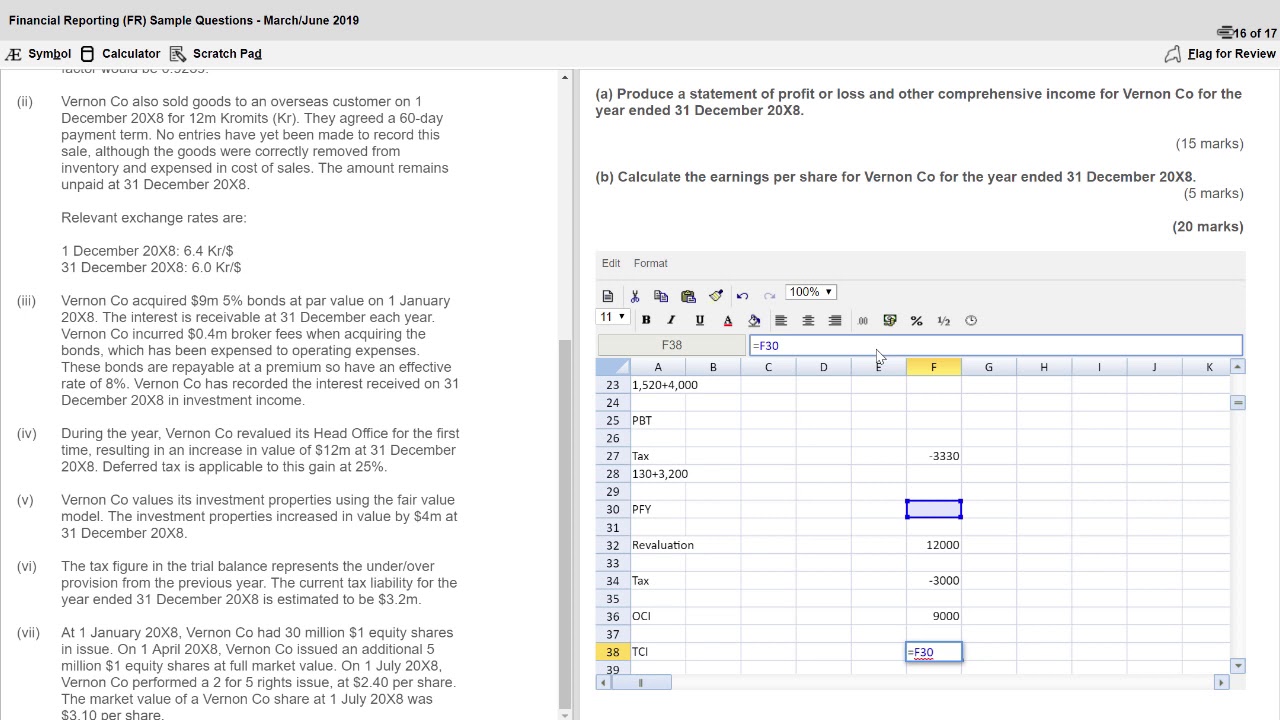Toggle underline formatting

[x=699, y=321]
